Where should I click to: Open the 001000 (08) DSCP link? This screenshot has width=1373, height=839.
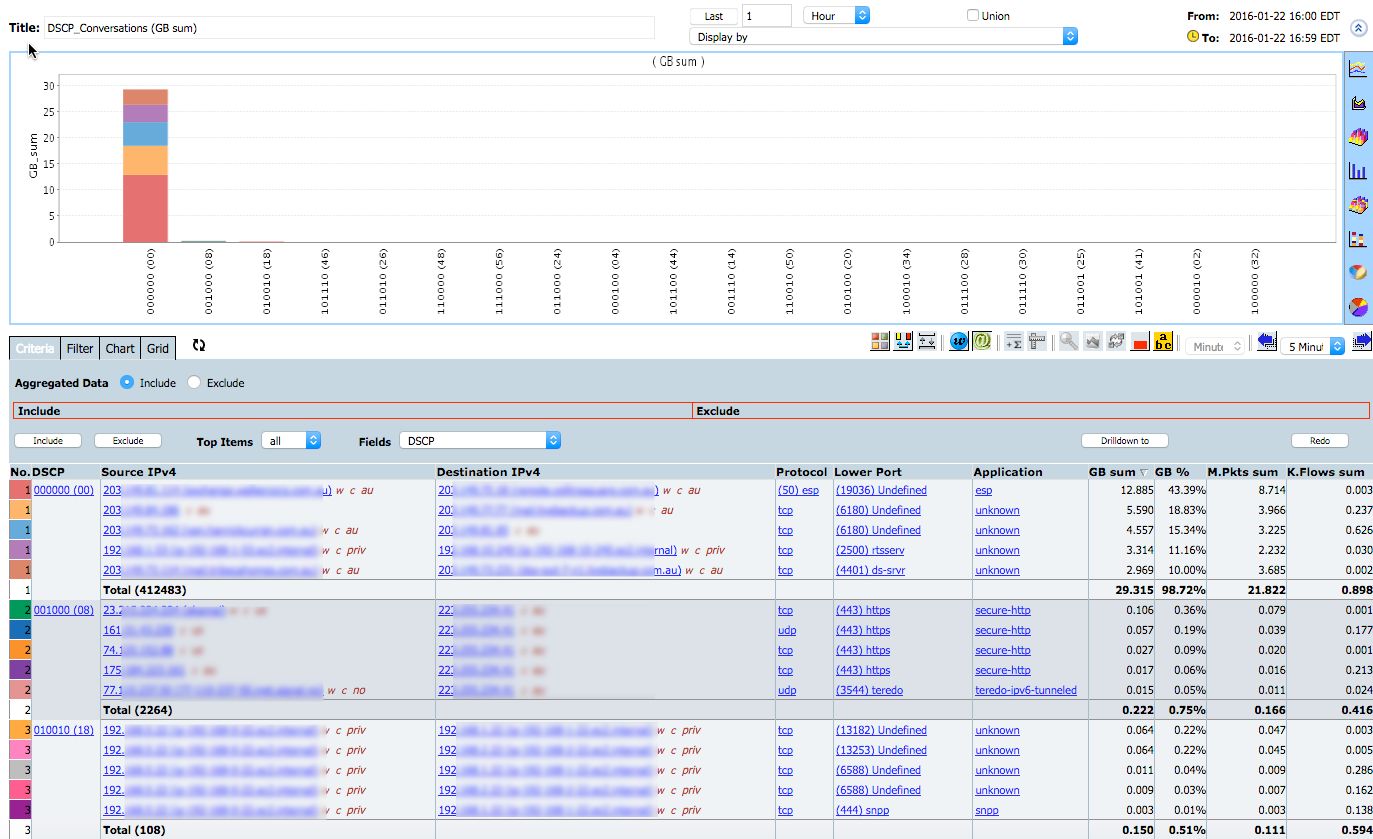pos(64,610)
